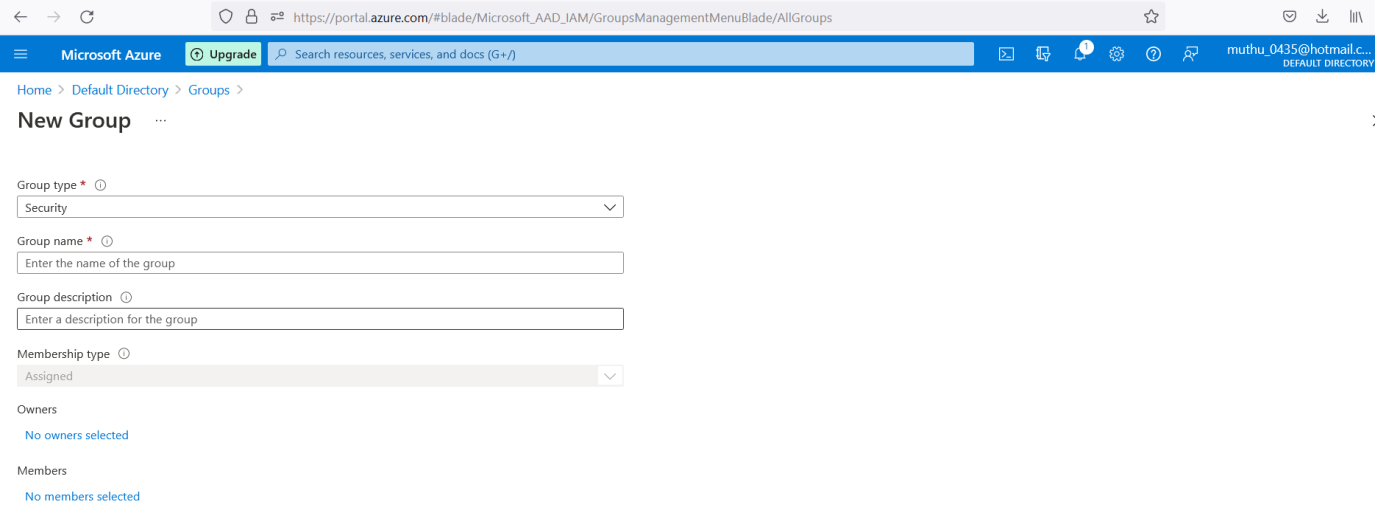Click the shield tracking protection icon
Viewport: 1375px width, 530px height.
[x=226, y=17]
